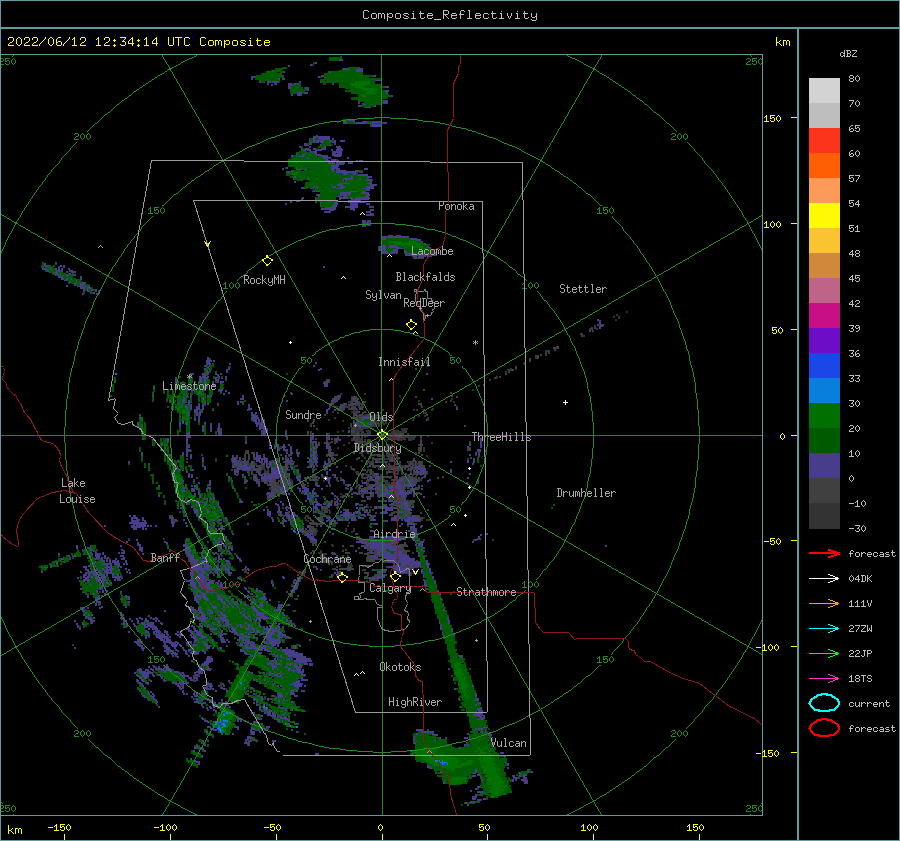The image size is (900, 841).
Task: Click the Lake Louise label
Action: (x=77, y=491)
